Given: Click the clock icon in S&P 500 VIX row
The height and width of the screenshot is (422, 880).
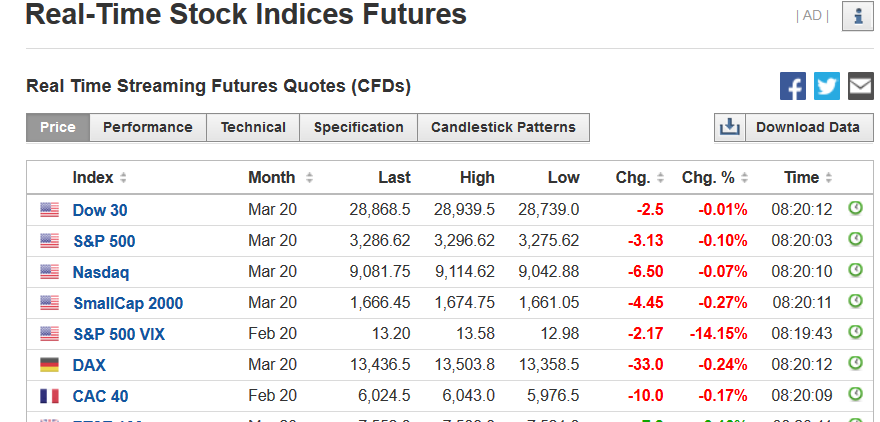Looking at the screenshot, I should 855,333.
